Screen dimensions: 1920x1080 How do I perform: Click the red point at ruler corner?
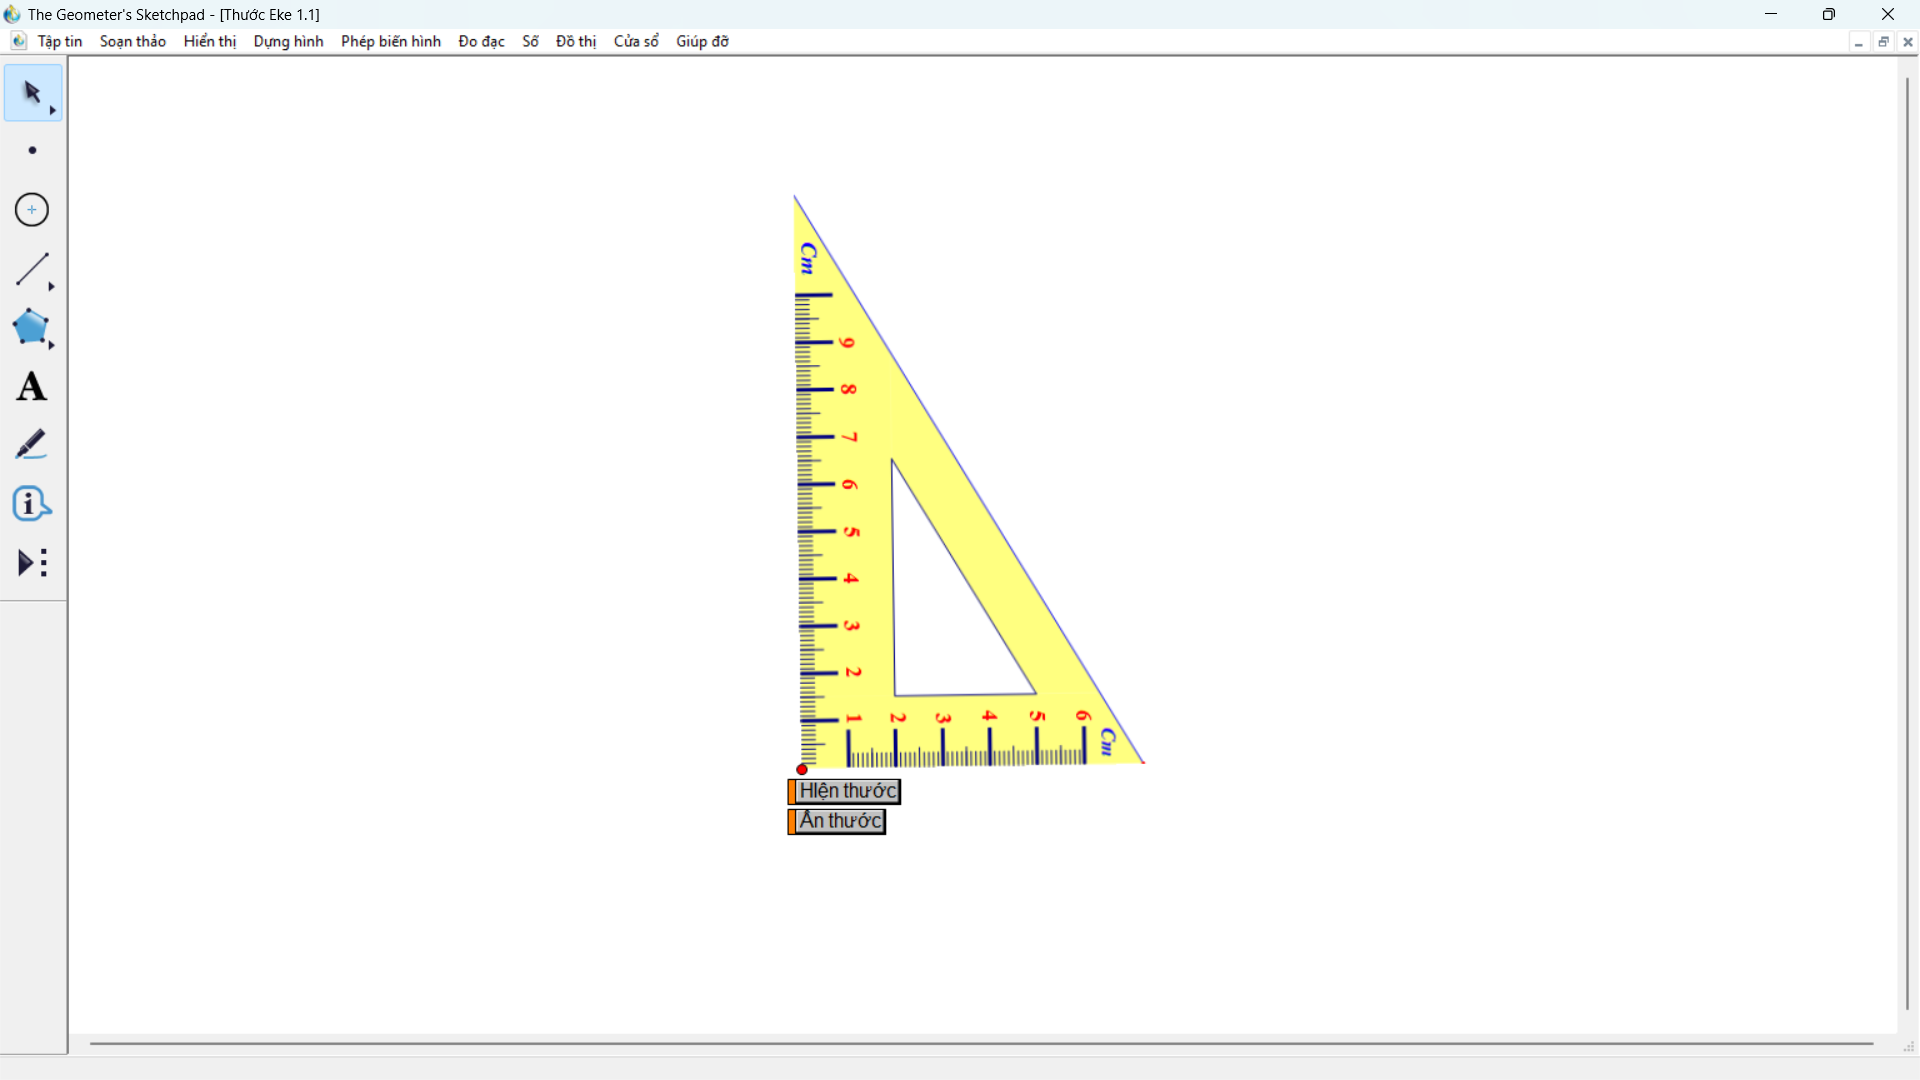802,770
